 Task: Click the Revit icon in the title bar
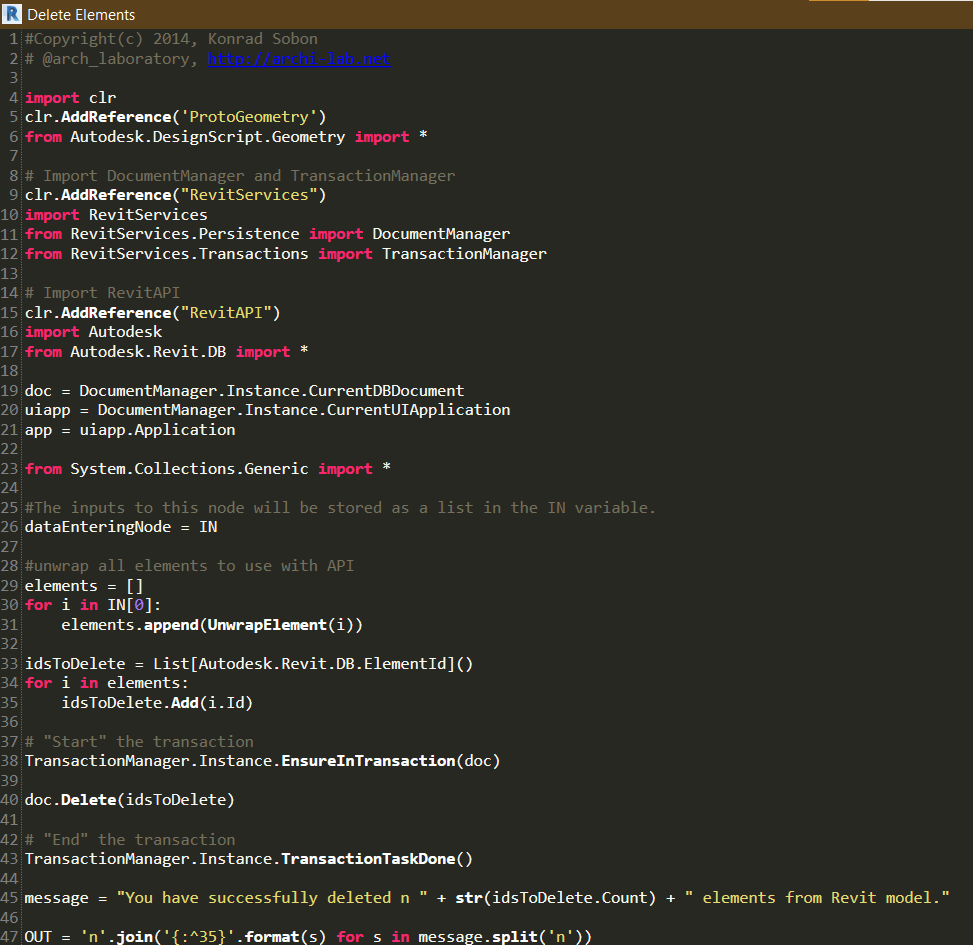(12, 14)
